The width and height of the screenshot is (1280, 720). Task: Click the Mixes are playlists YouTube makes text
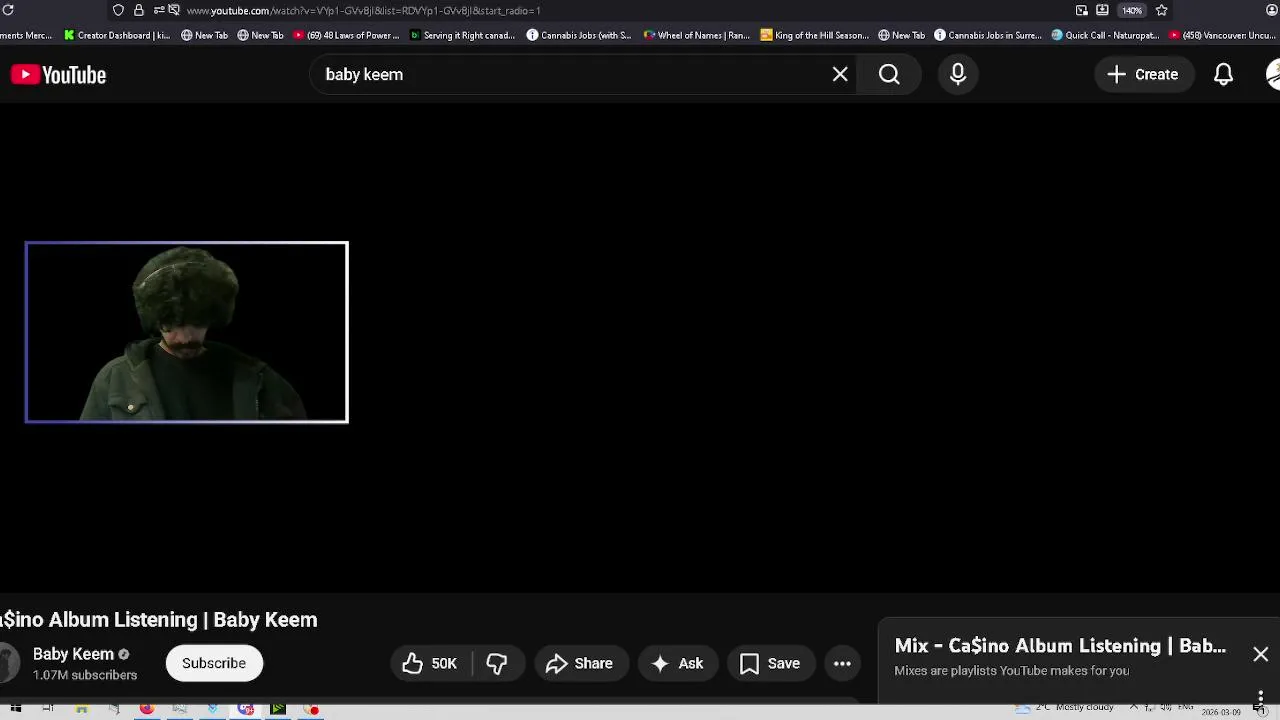point(1011,671)
